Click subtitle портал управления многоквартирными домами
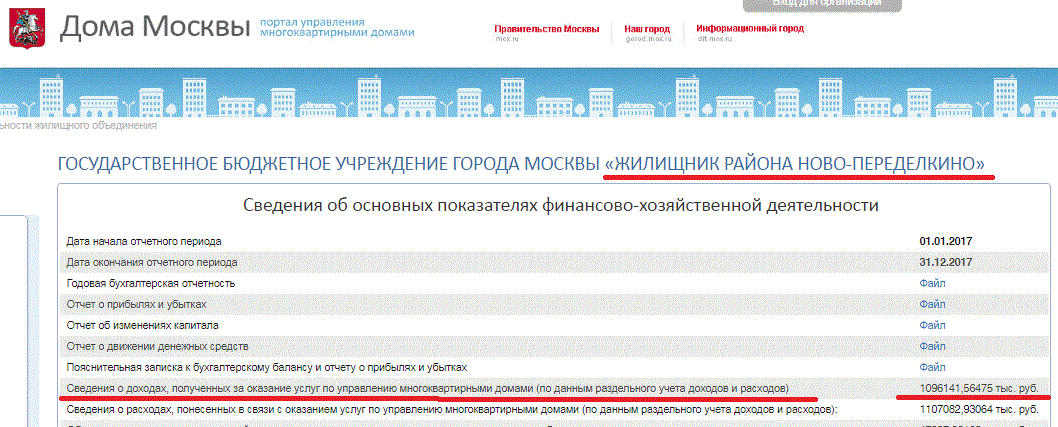 [x=337, y=27]
